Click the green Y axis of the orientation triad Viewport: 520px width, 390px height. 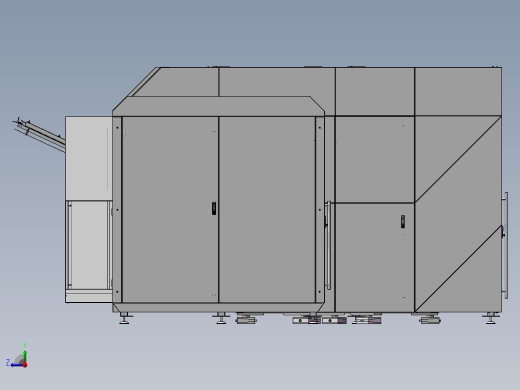[25, 356]
